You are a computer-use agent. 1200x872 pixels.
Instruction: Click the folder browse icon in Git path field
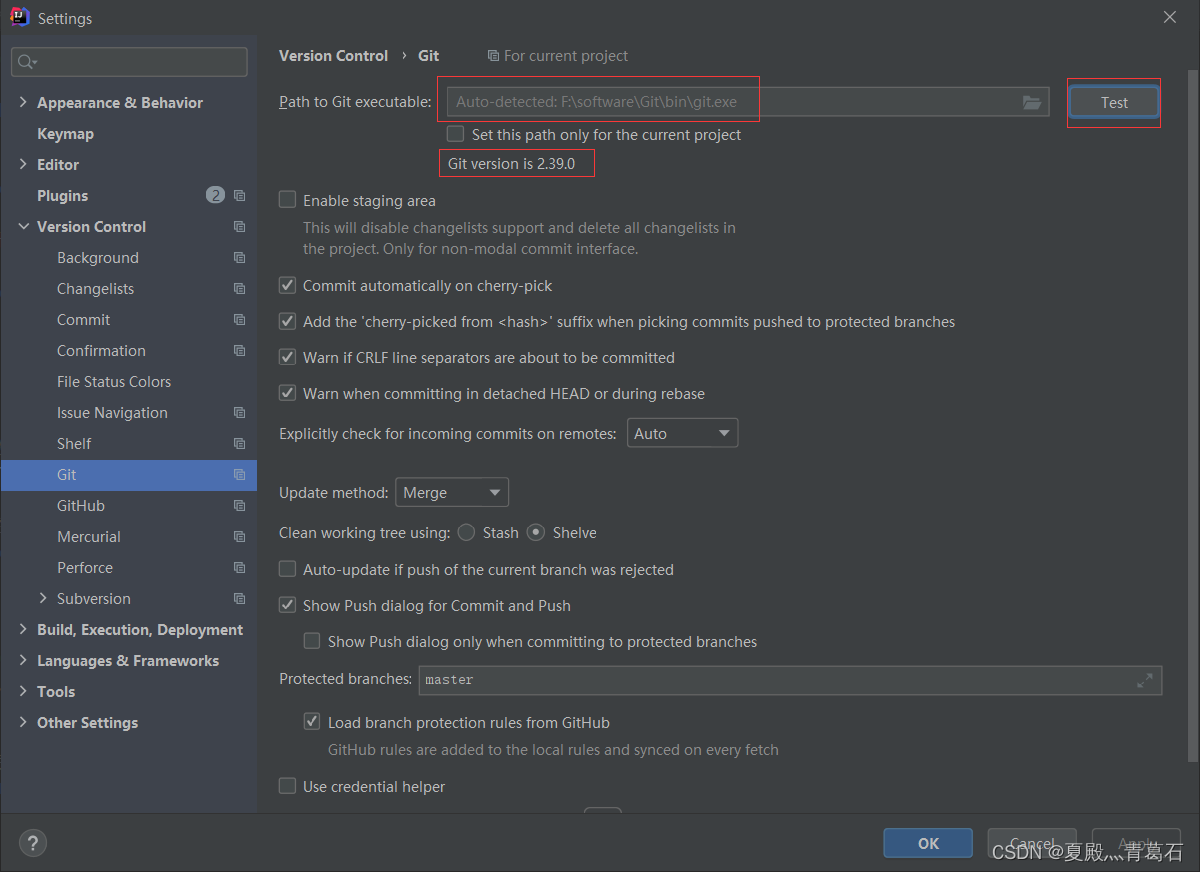(1032, 102)
